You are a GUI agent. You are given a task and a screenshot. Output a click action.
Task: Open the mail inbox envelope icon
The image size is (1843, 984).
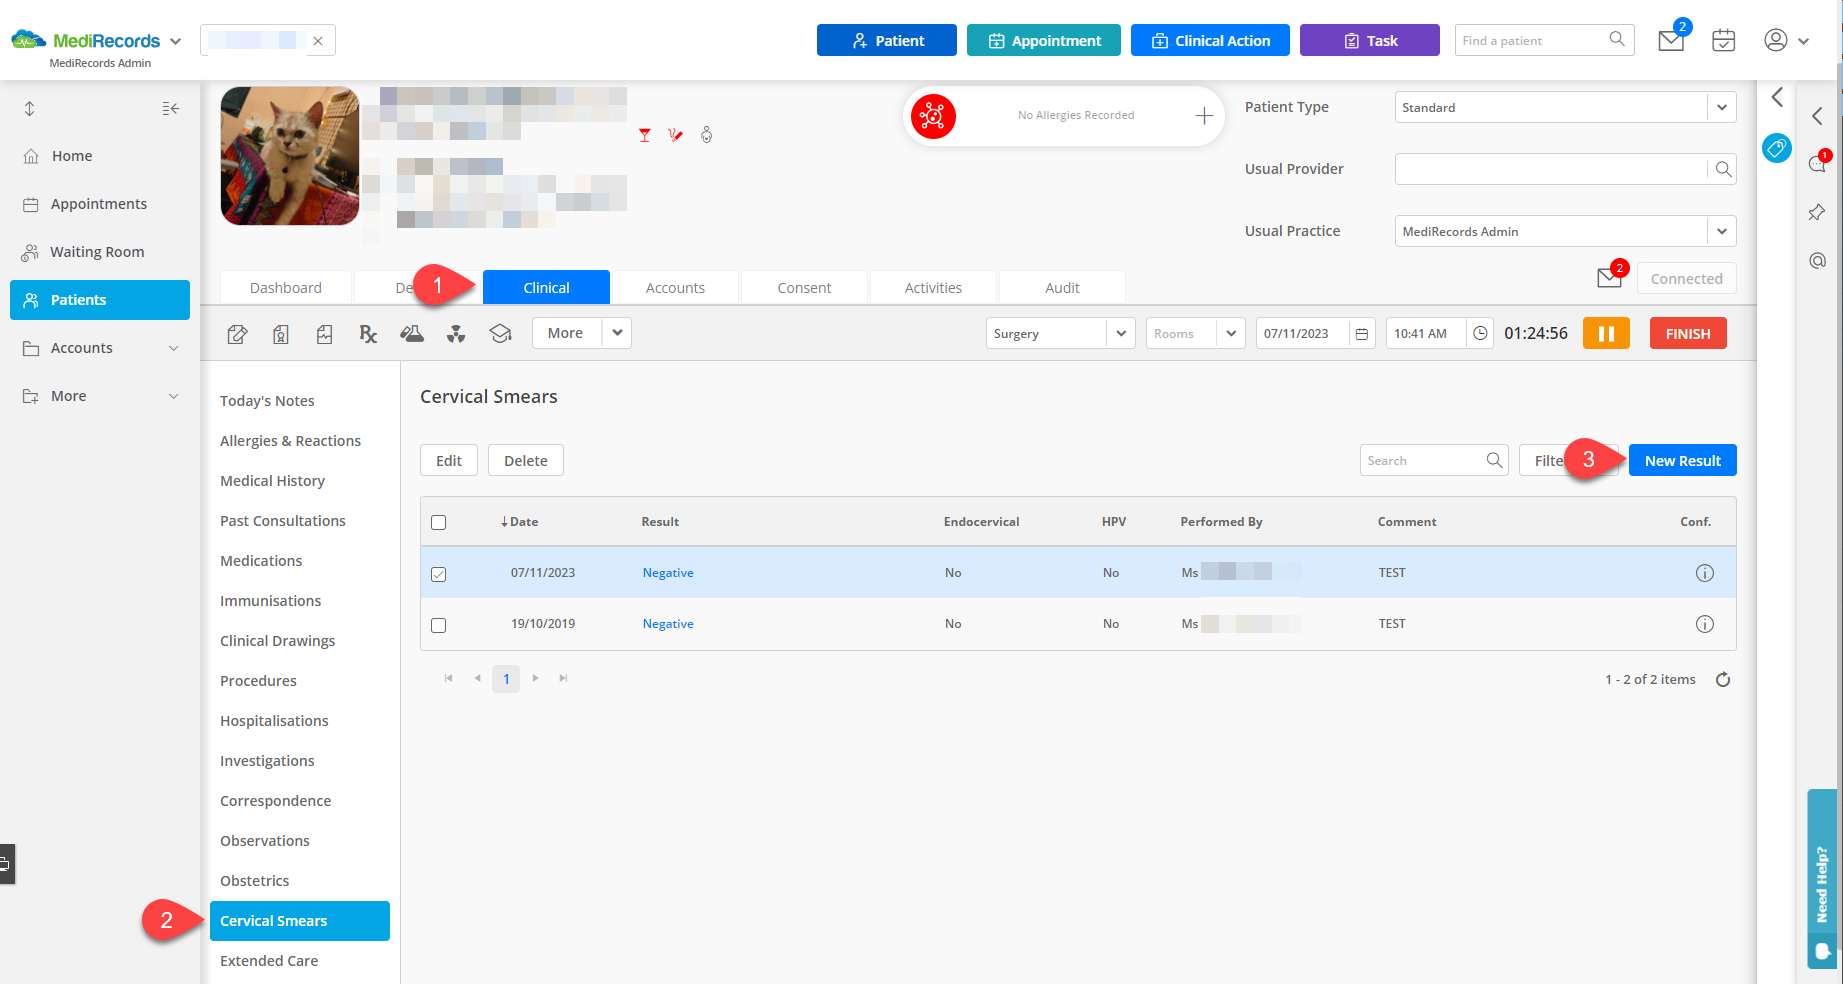1671,40
